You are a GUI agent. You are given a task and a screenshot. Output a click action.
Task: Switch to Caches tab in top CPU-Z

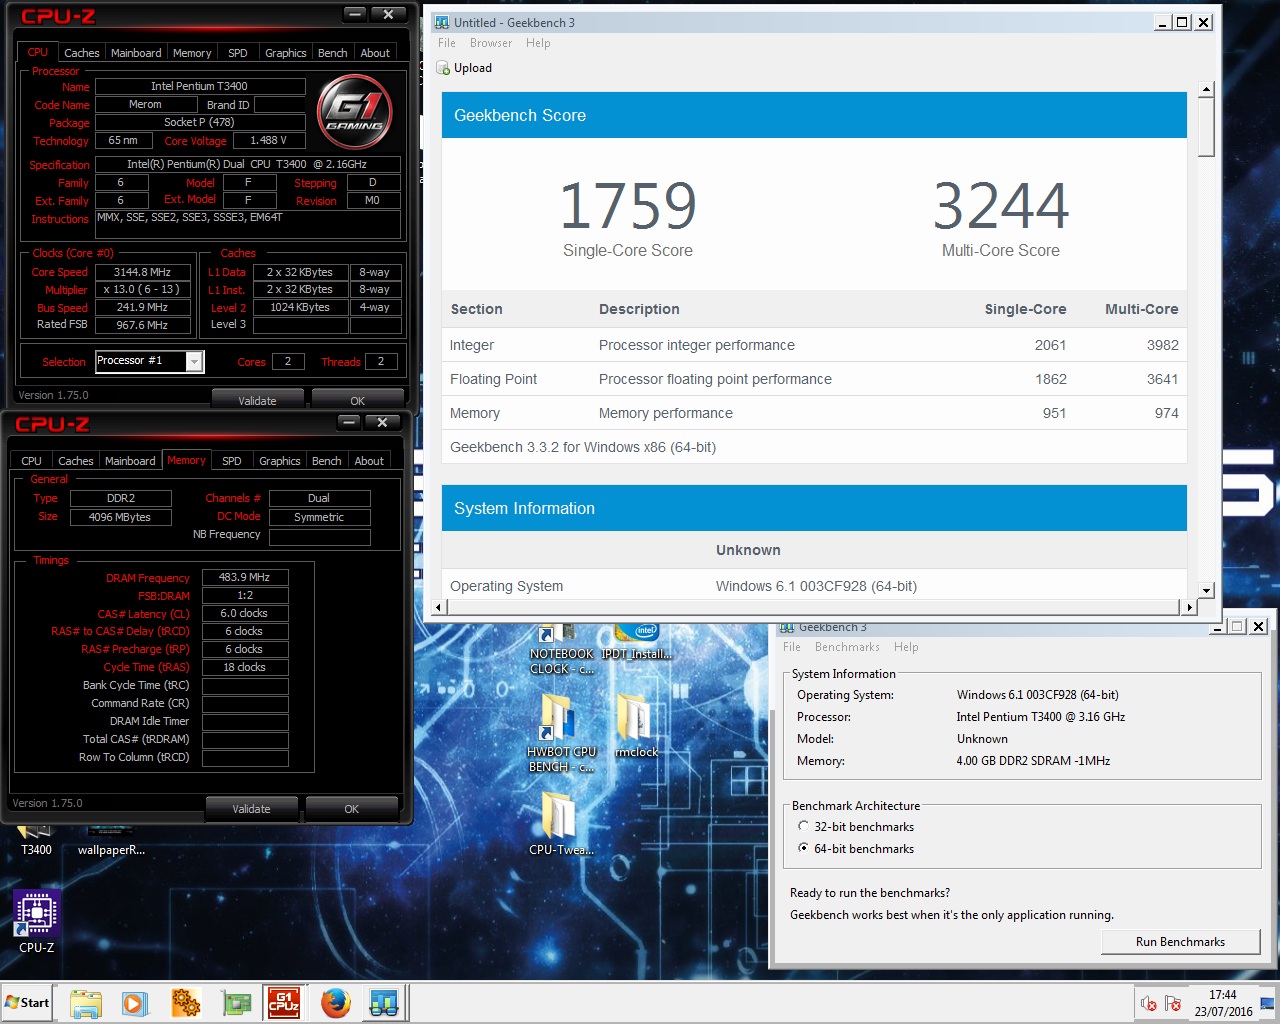pyautogui.click(x=82, y=53)
